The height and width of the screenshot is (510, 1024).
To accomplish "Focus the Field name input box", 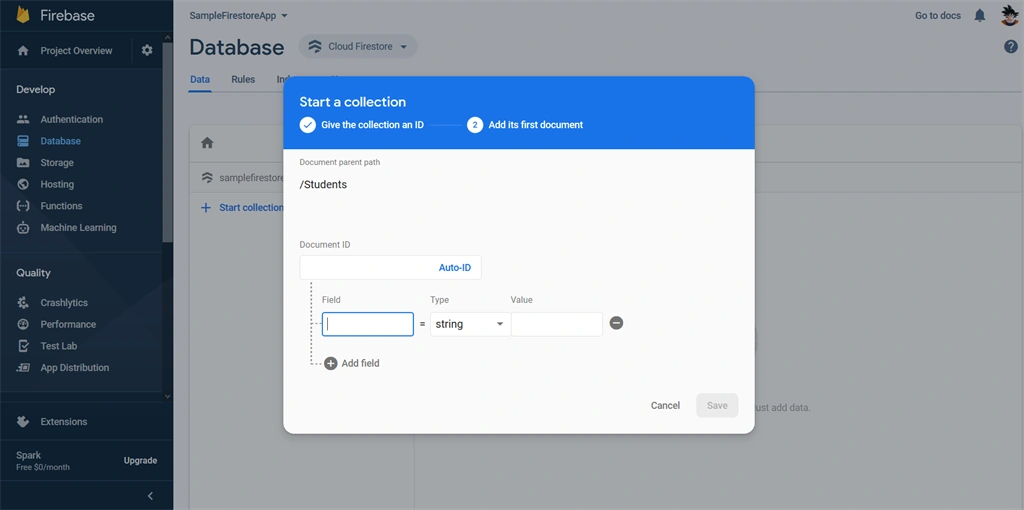I will (368, 324).
